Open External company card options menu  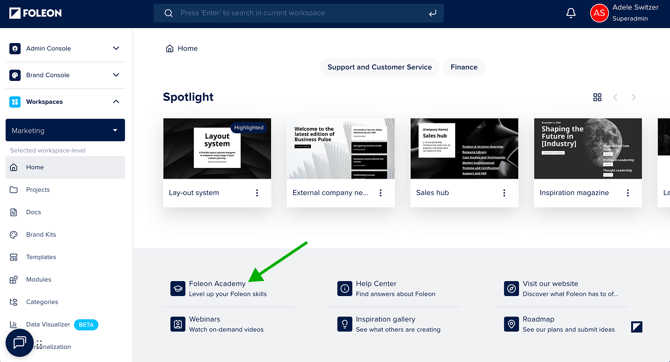pos(380,193)
